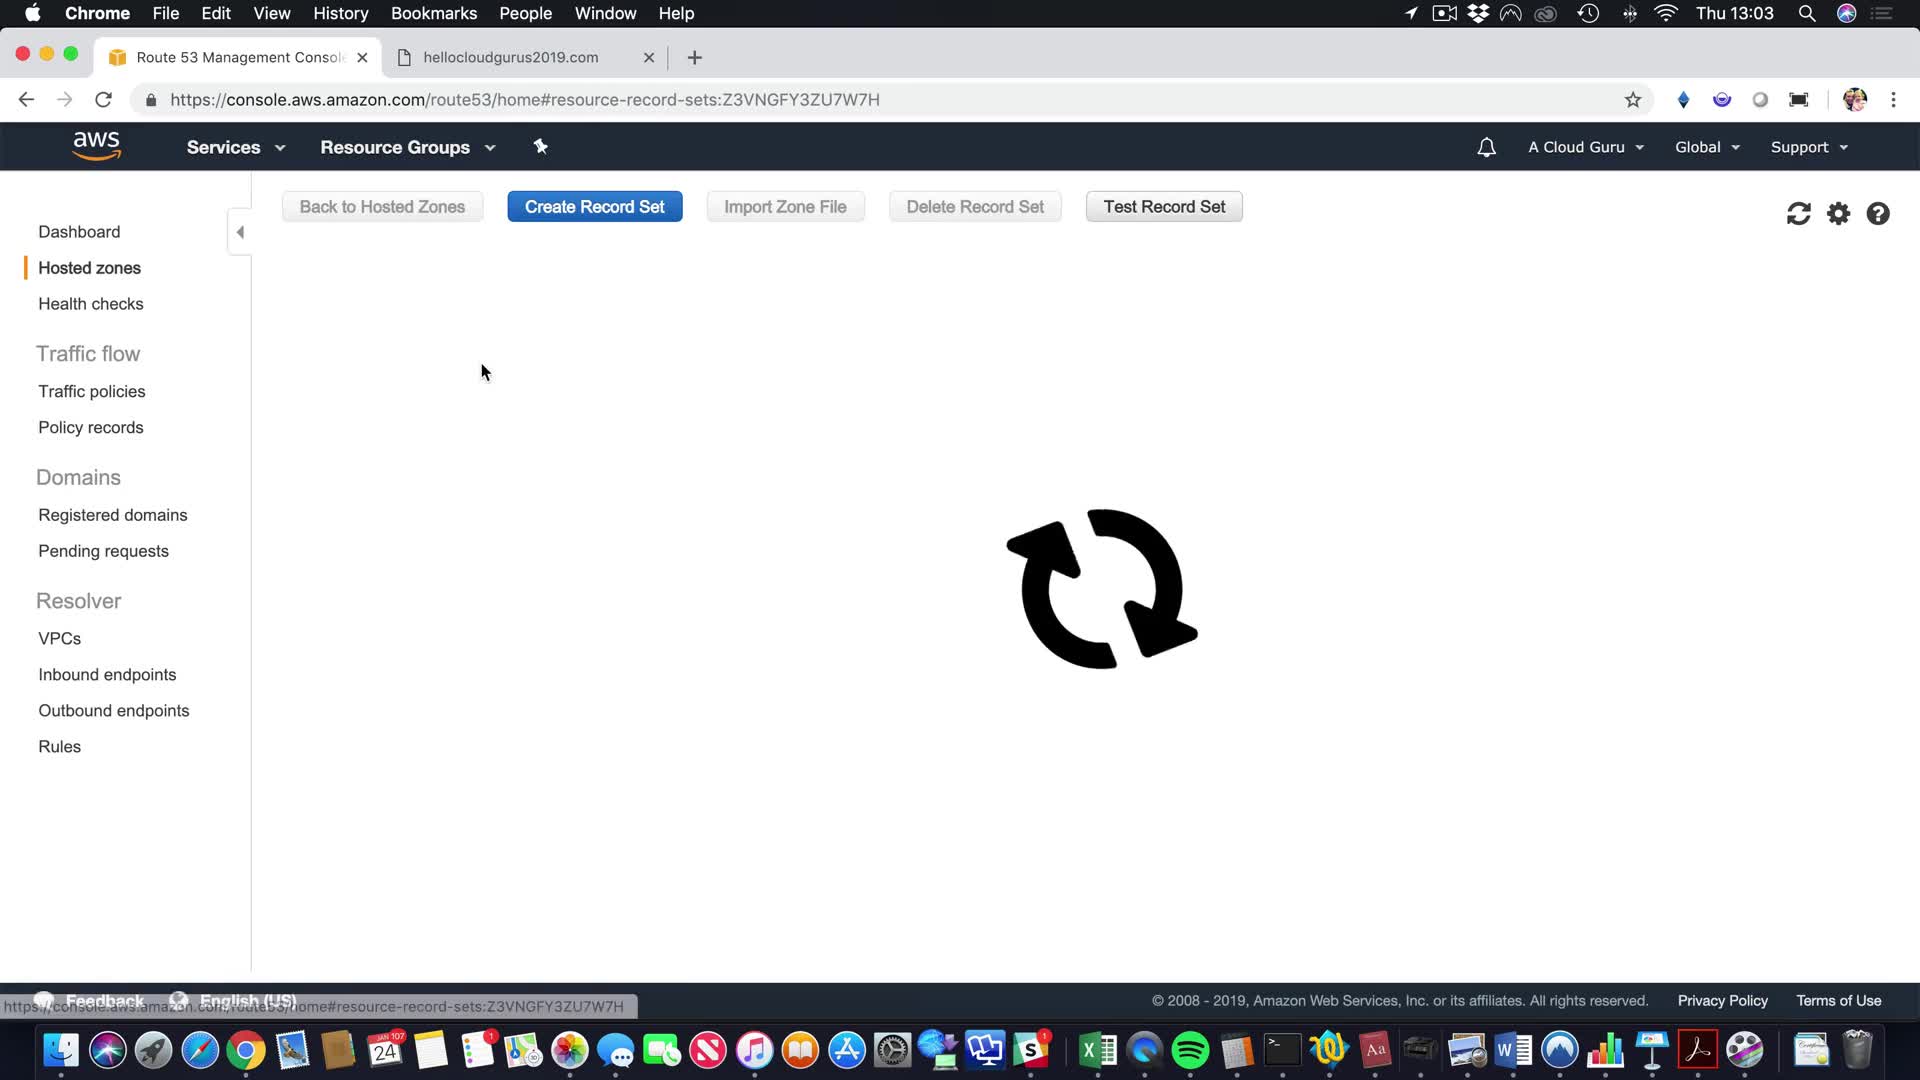1920x1080 pixels.
Task: Open the Bookmarks menu
Action: coord(433,13)
